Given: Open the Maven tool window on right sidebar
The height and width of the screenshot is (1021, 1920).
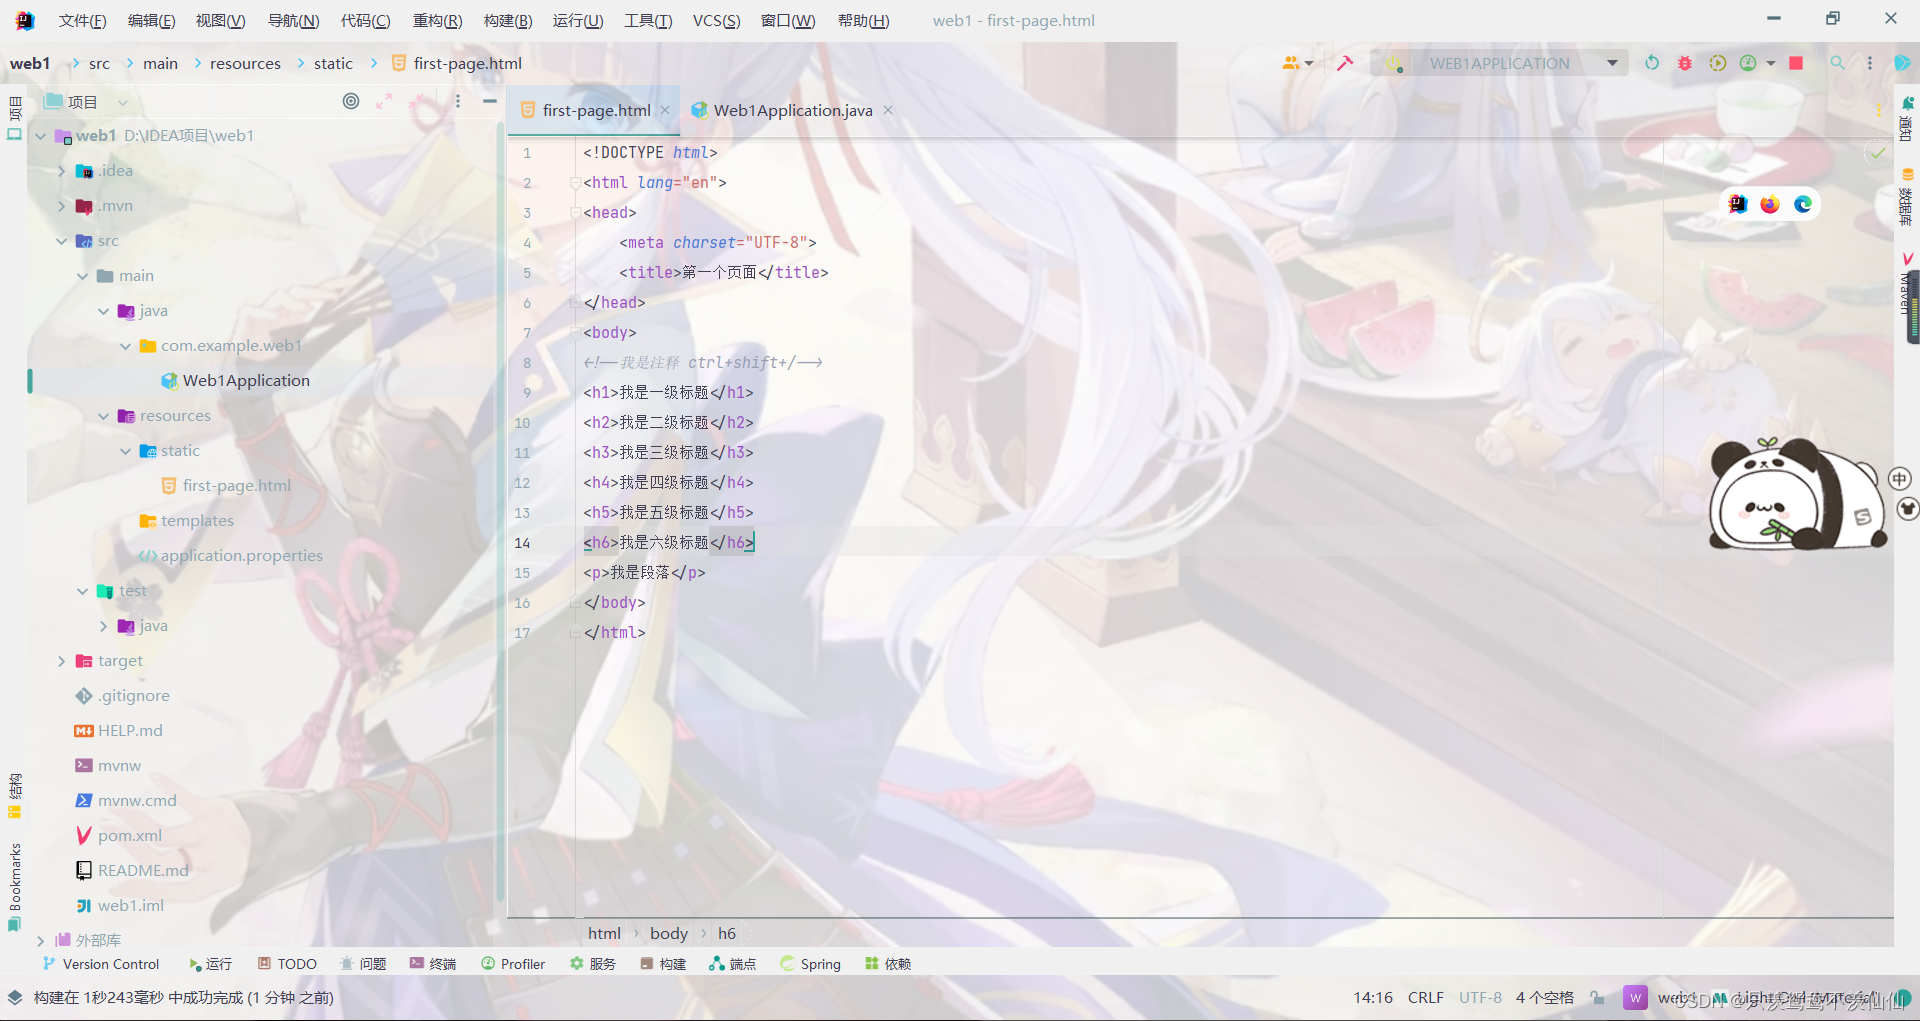Looking at the screenshot, I should [1907, 283].
